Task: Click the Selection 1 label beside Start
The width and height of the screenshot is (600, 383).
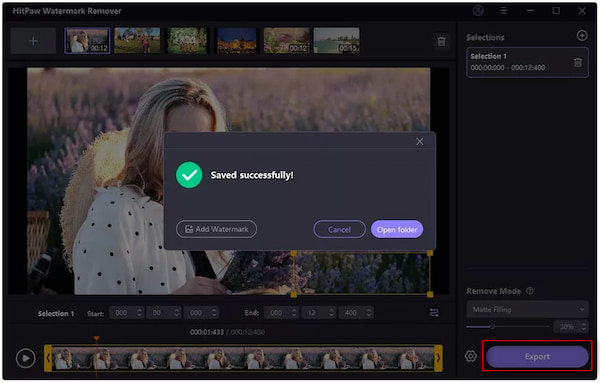Action: pos(56,313)
